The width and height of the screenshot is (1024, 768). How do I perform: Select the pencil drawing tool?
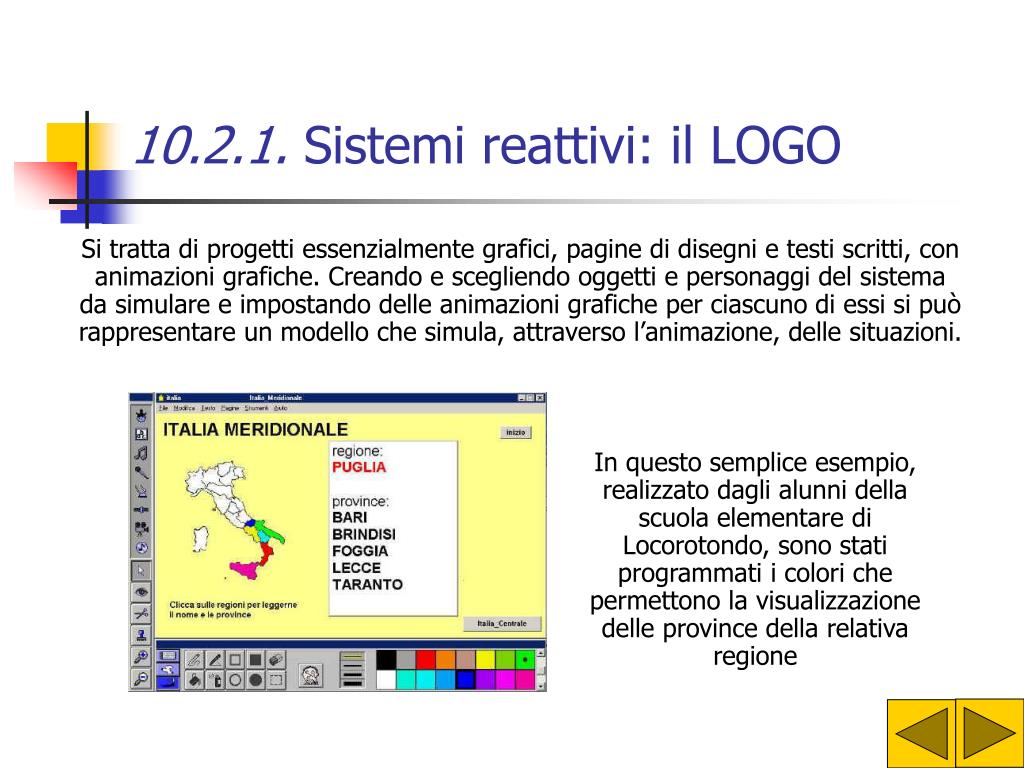pos(195,660)
